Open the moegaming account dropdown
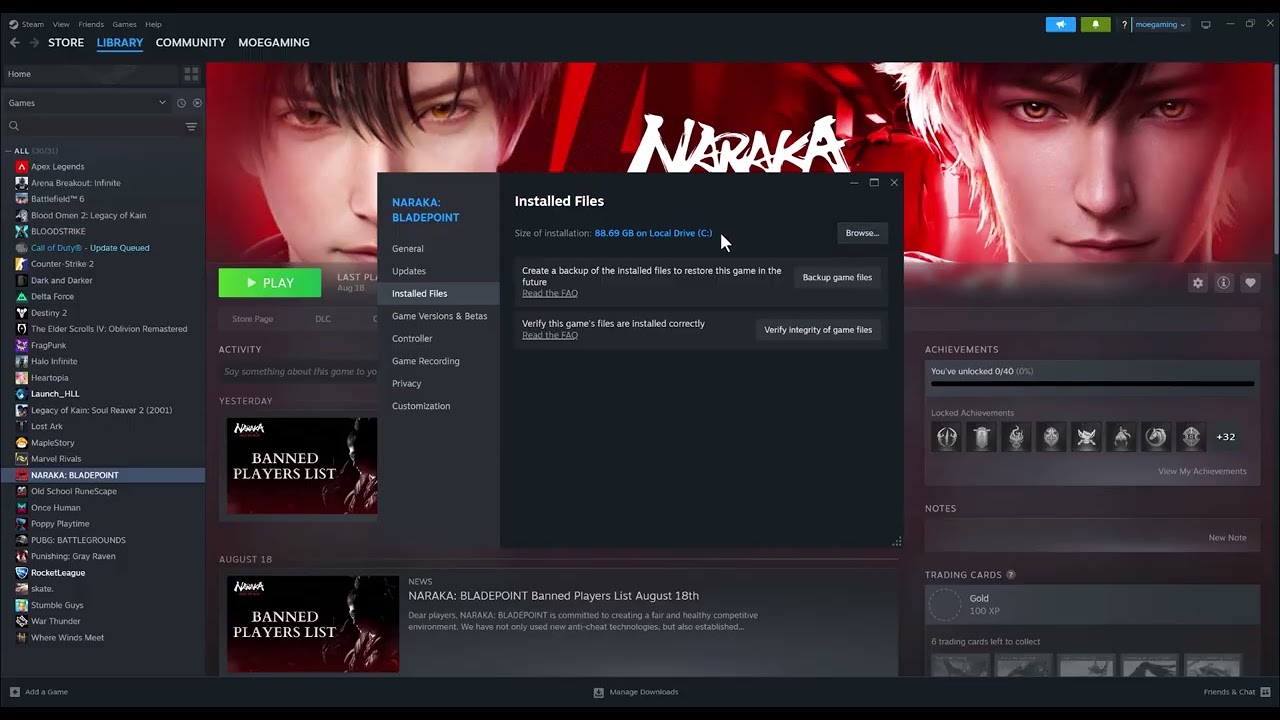The width and height of the screenshot is (1280, 720). [1161, 24]
